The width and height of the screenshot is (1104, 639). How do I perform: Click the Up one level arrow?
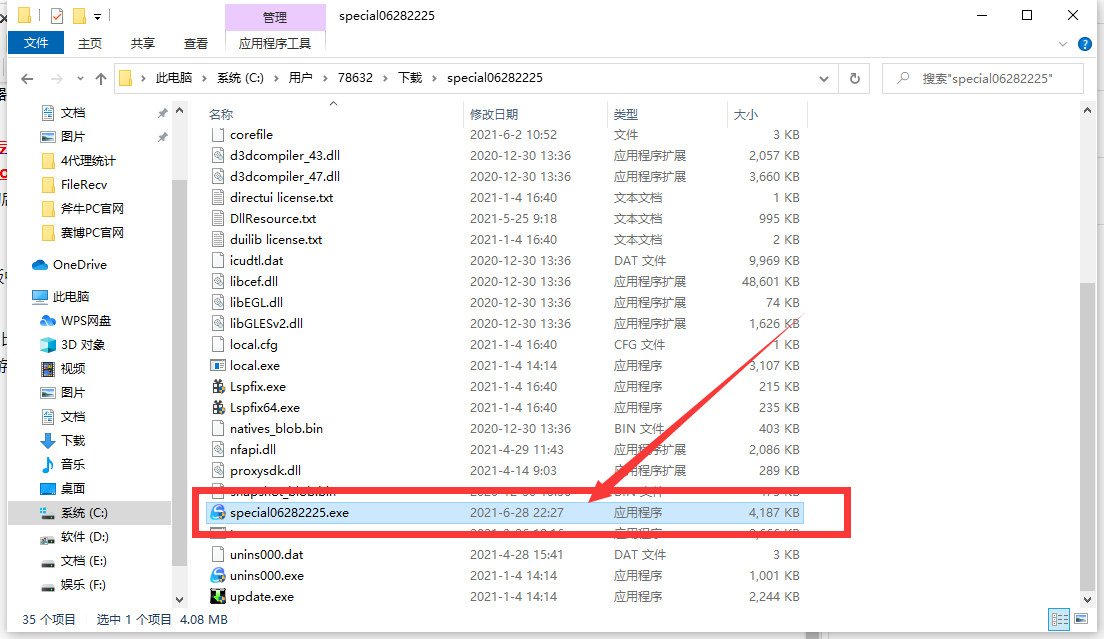click(x=100, y=78)
